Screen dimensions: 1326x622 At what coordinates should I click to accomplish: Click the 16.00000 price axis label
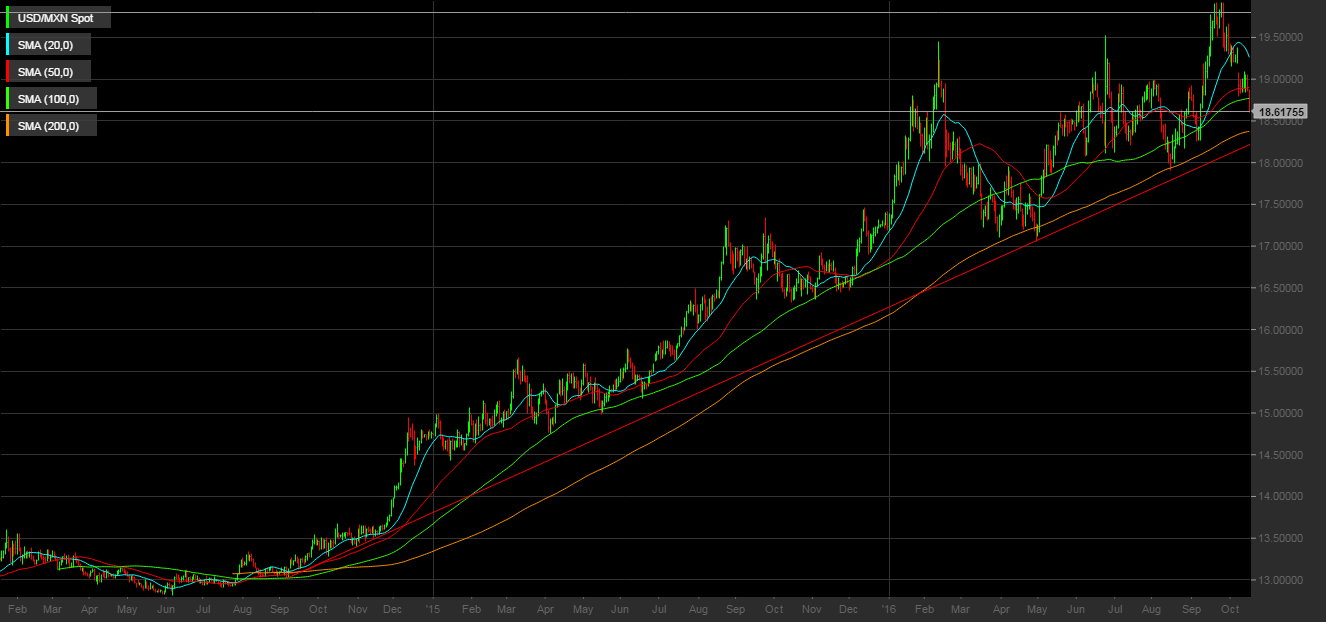coord(1280,330)
